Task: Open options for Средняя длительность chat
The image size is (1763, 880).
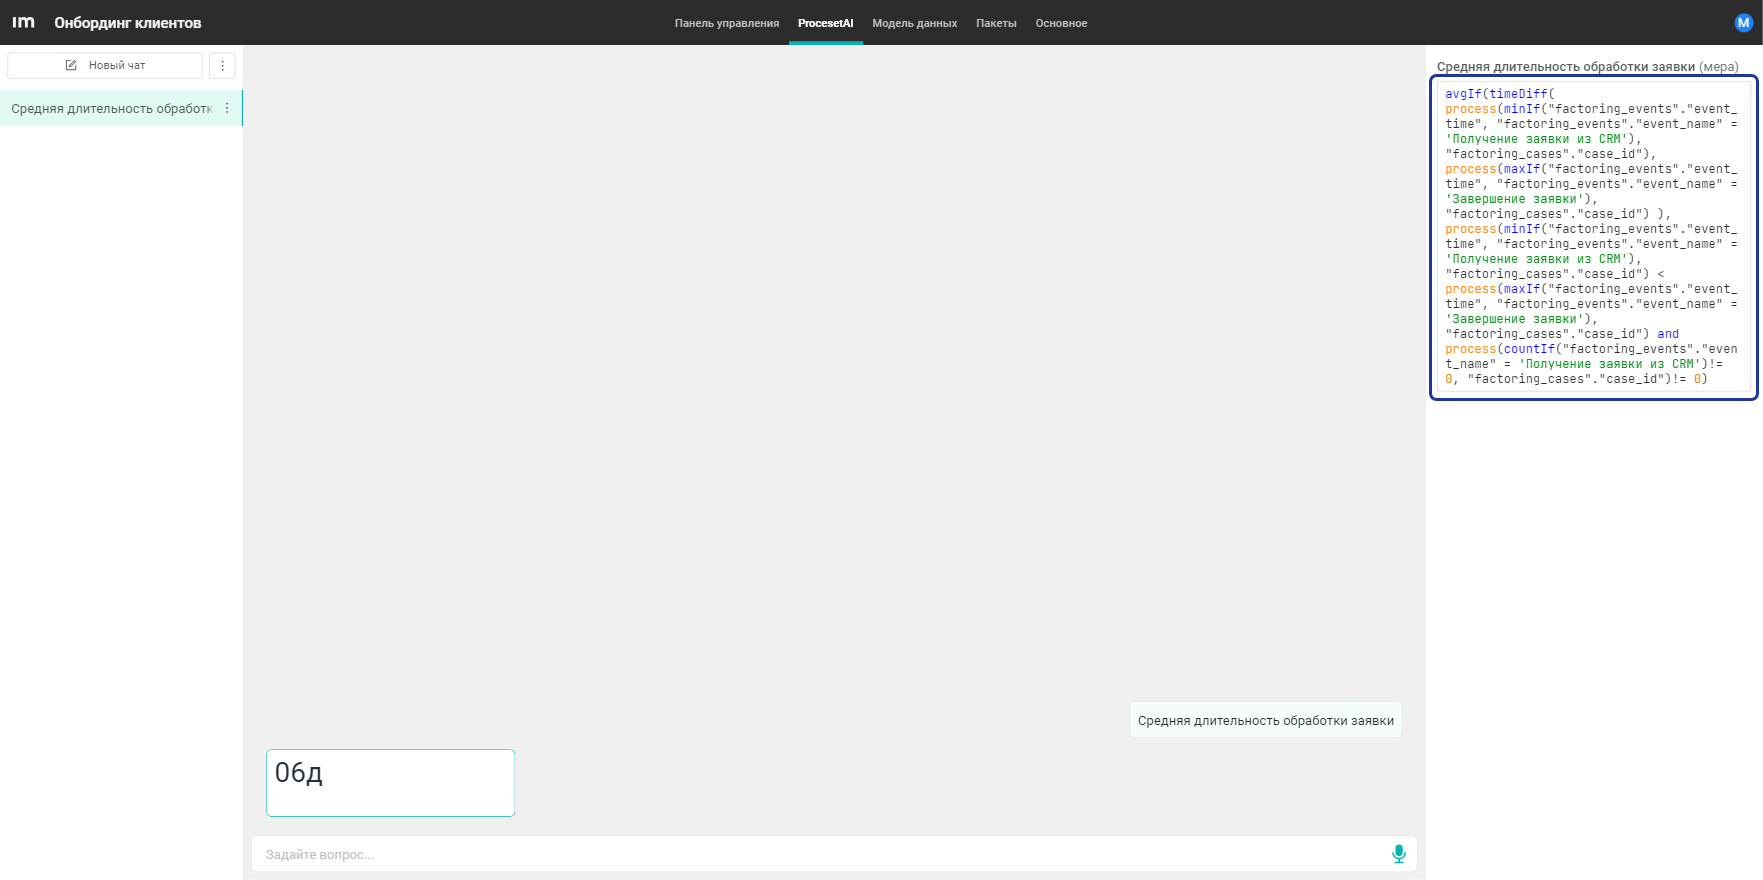Action: [227, 108]
